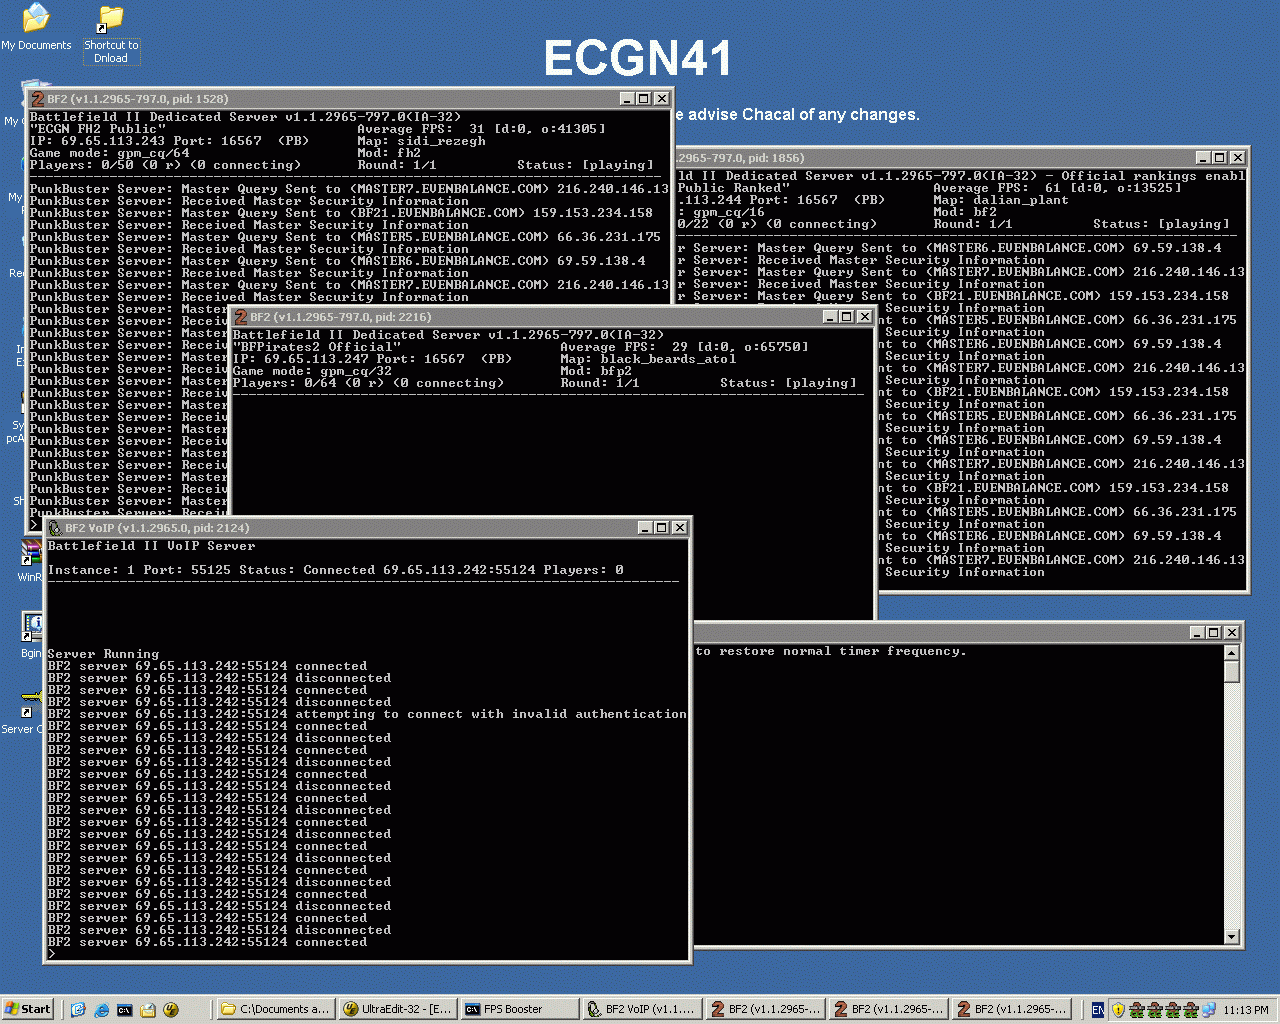Open the Shortcut to Dnload folder icon
This screenshot has height=1024, width=1280.
click(x=111, y=35)
